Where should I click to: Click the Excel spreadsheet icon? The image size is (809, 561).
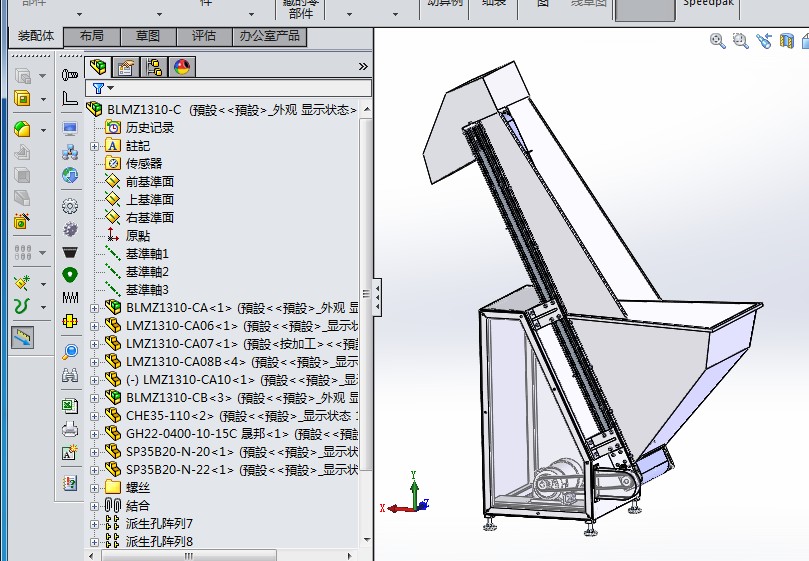pyautogui.click(x=70, y=406)
